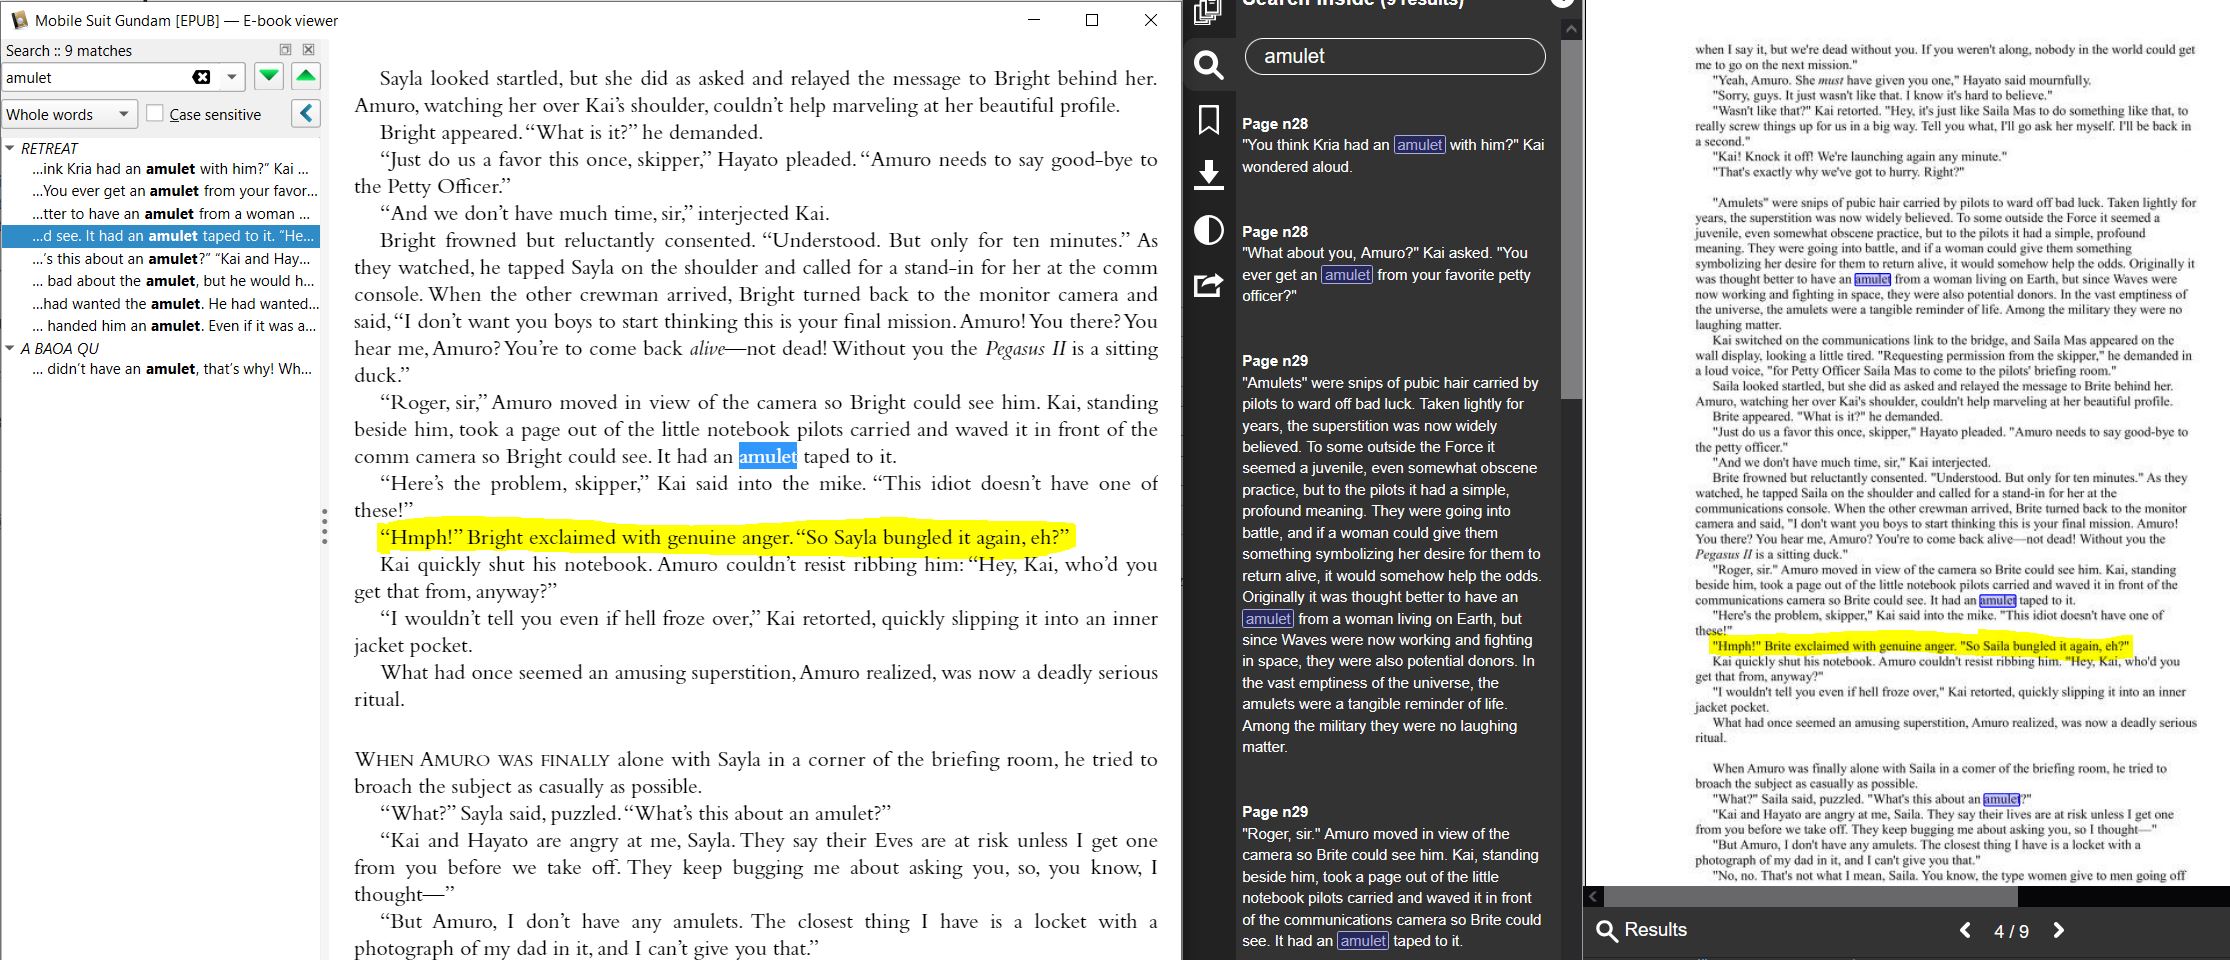Click in the e-book viewer amulet search field

(x=96, y=77)
